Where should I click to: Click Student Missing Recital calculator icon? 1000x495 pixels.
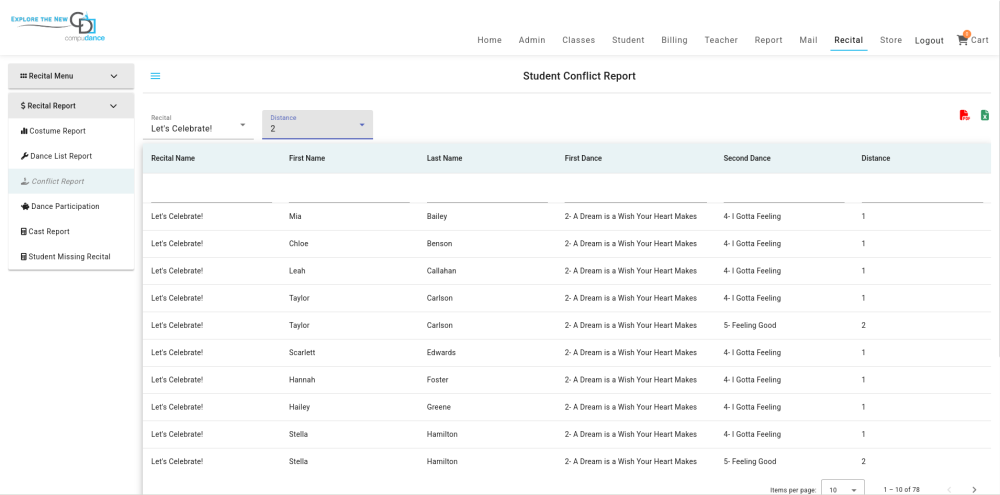pos(24,257)
